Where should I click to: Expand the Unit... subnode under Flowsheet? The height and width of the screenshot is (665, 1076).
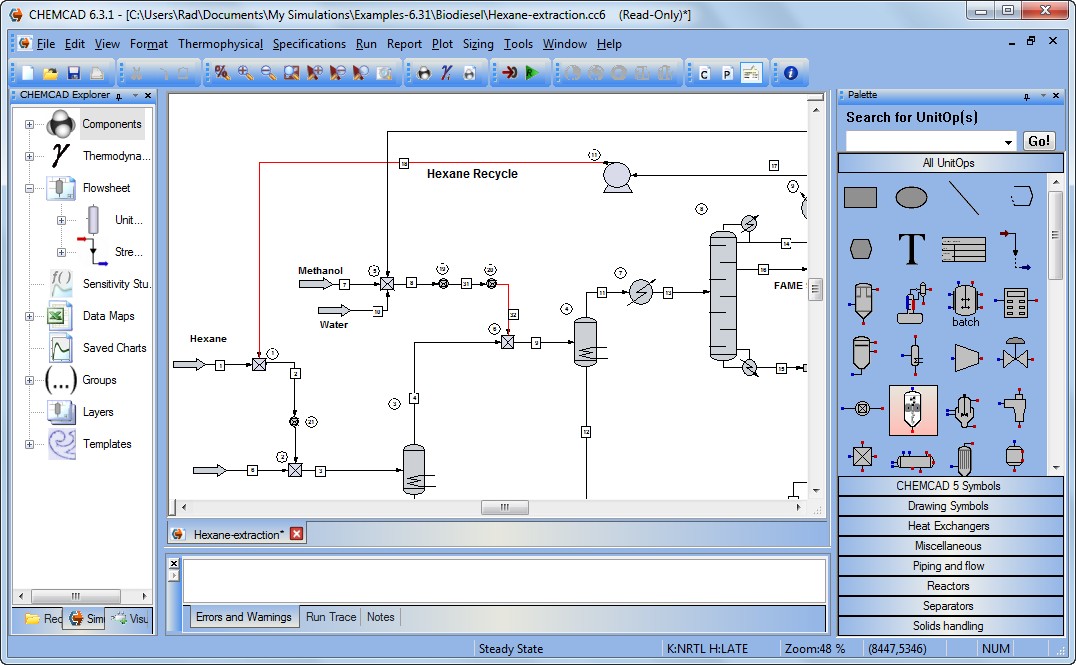click(61, 220)
